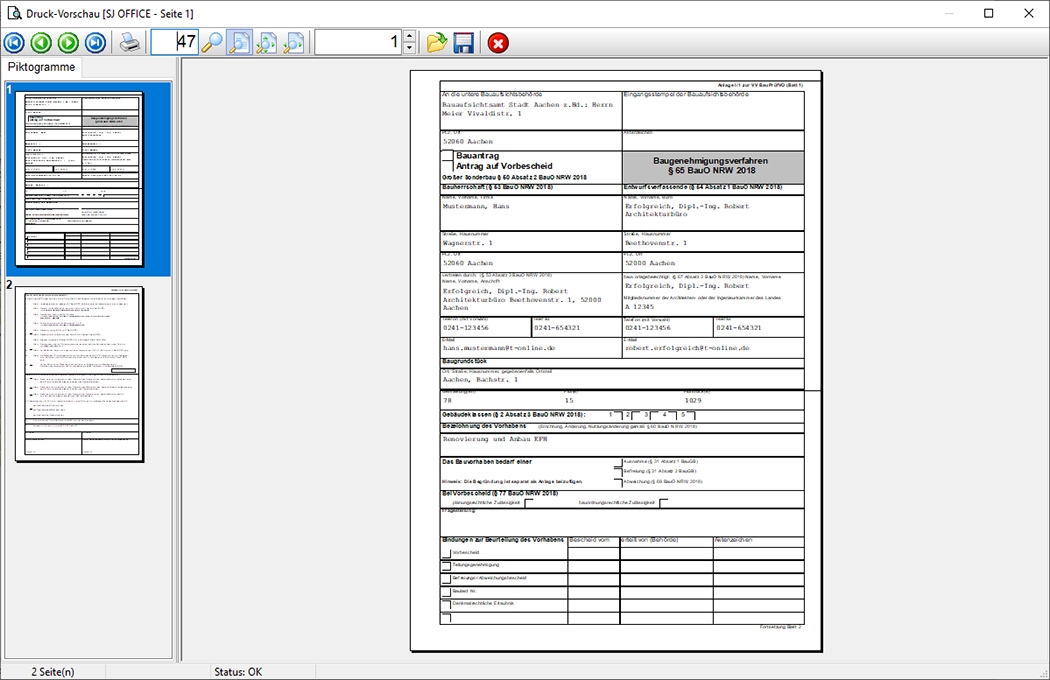Click the magnifier zoom icon
1050x680 pixels.
tap(212, 43)
